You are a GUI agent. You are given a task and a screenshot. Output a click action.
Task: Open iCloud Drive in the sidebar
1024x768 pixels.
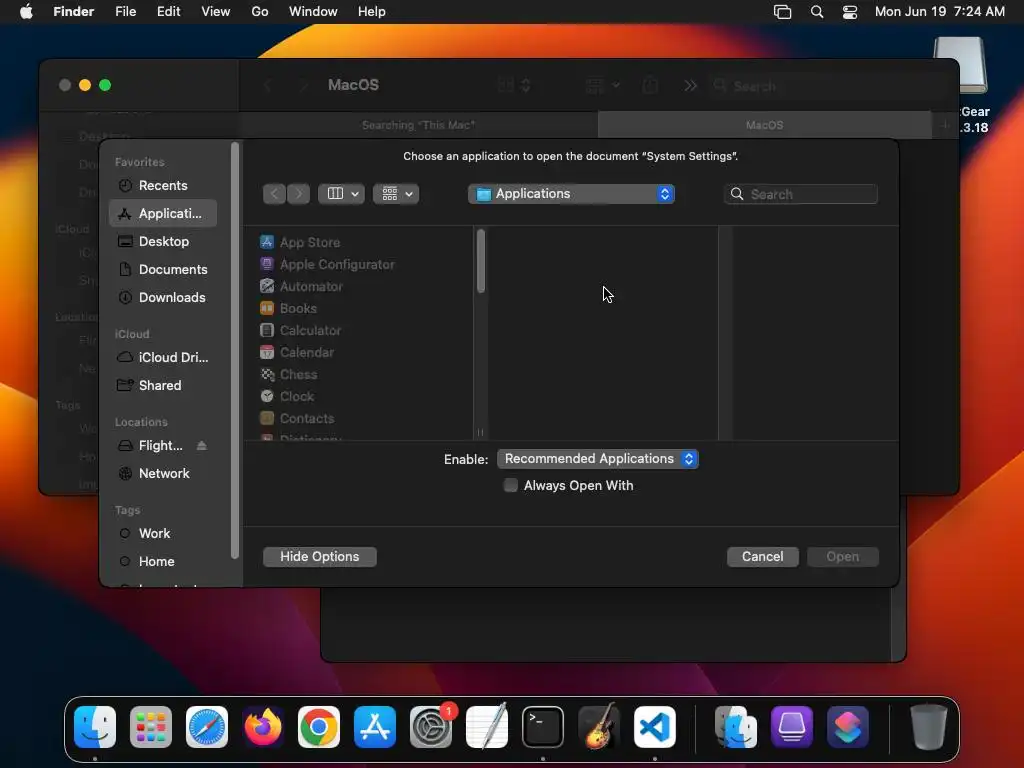[163, 358]
